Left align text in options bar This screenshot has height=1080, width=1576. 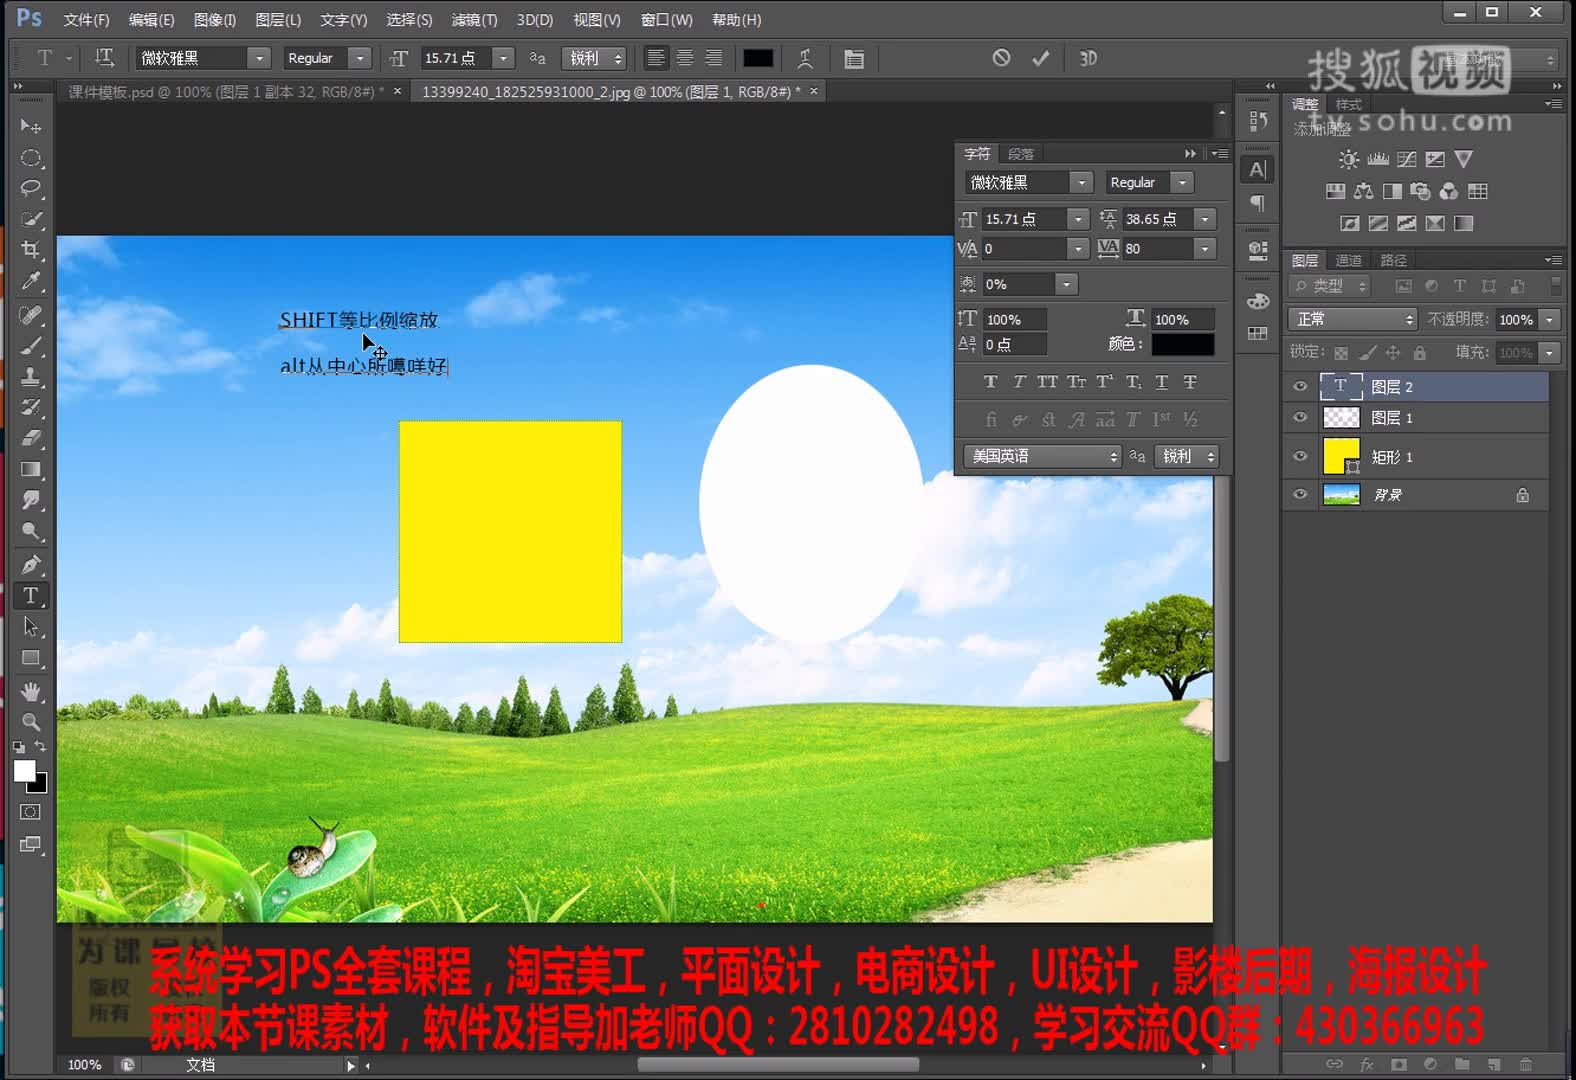click(x=656, y=58)
